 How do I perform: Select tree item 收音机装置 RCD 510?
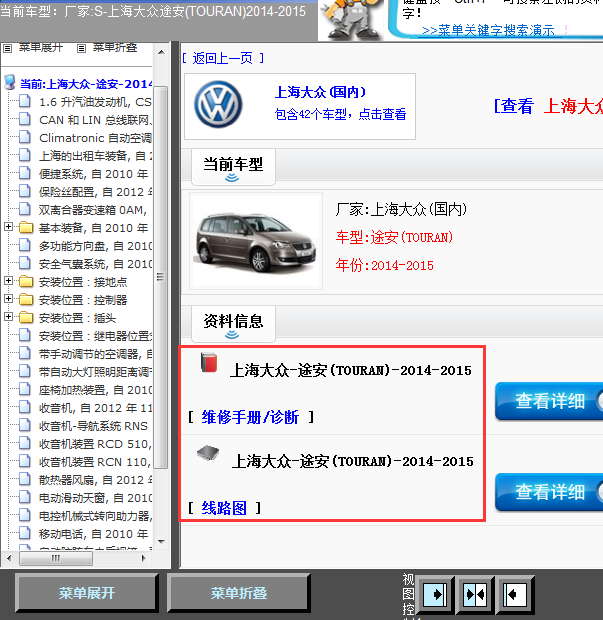click(95, 444)
